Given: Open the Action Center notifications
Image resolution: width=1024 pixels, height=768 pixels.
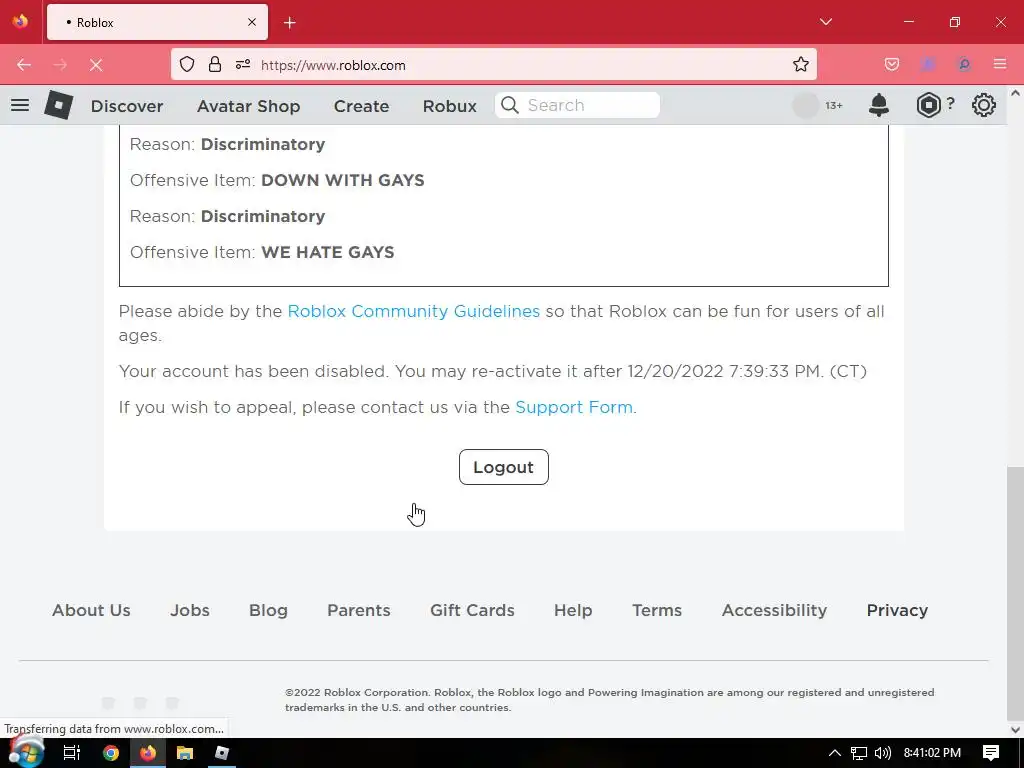Looking at the screenshot, I should pyautogui.click(x=991, y=753).
